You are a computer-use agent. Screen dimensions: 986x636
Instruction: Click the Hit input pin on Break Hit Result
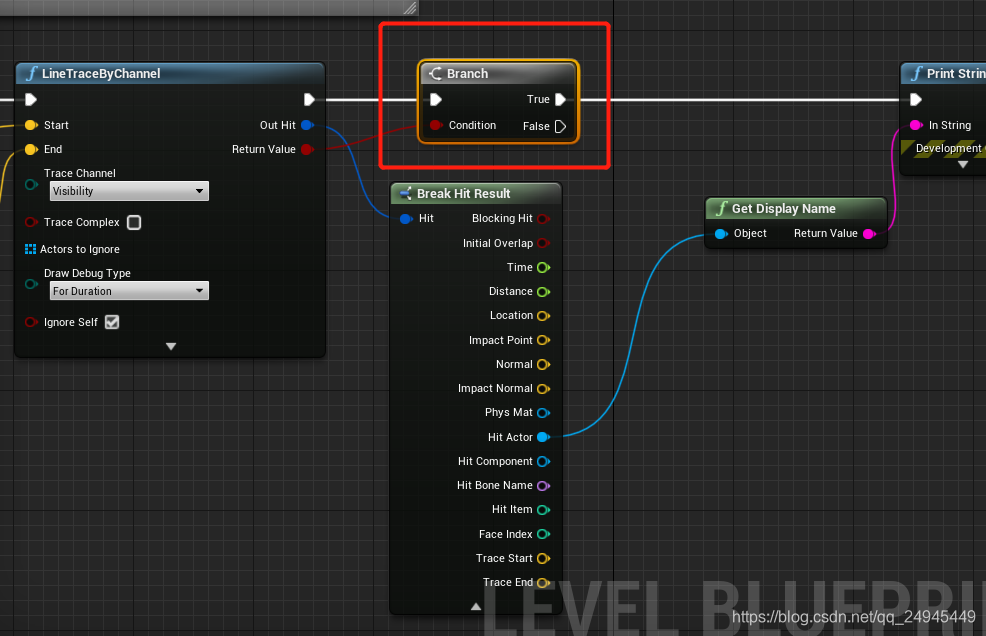point(406,218)
